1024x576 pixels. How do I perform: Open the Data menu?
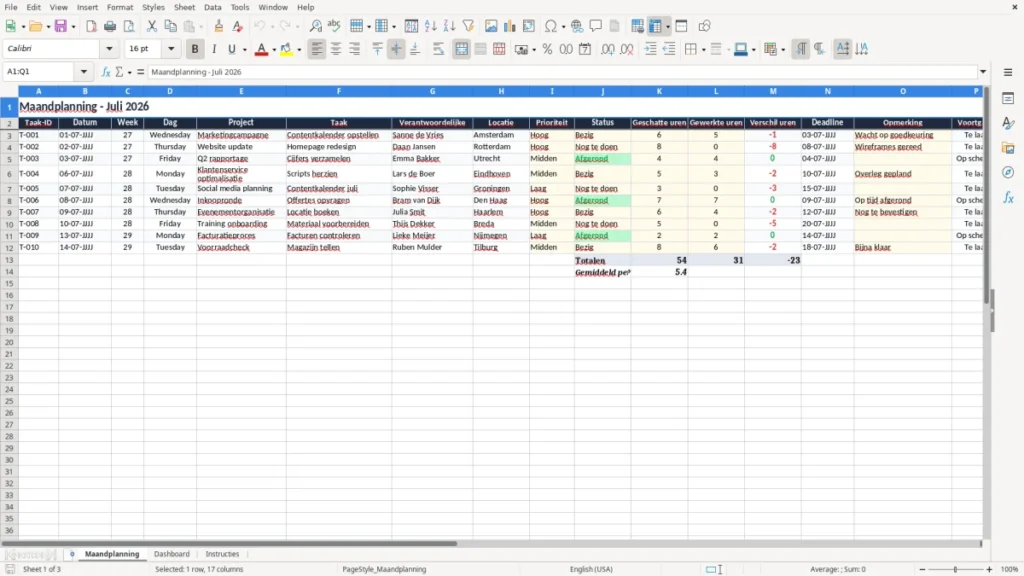(x=213, y=7)
